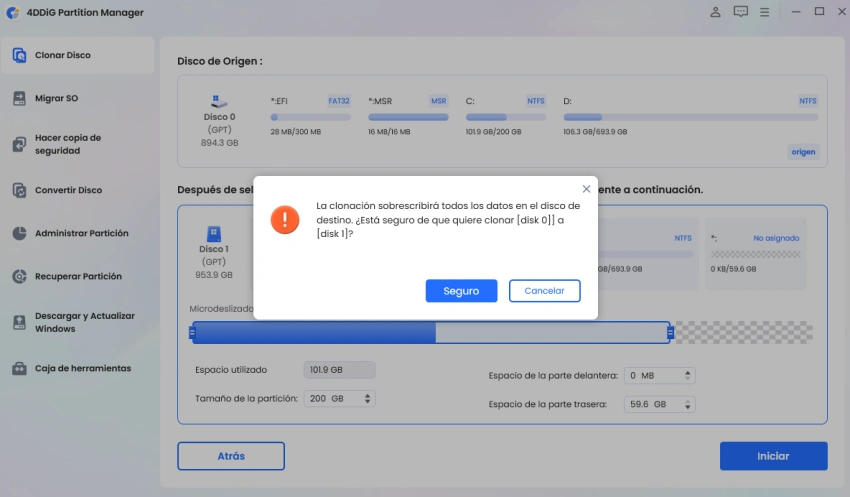Click the origen tag on source disk
This screenshot has width=850, height=497.
[803, 152]
